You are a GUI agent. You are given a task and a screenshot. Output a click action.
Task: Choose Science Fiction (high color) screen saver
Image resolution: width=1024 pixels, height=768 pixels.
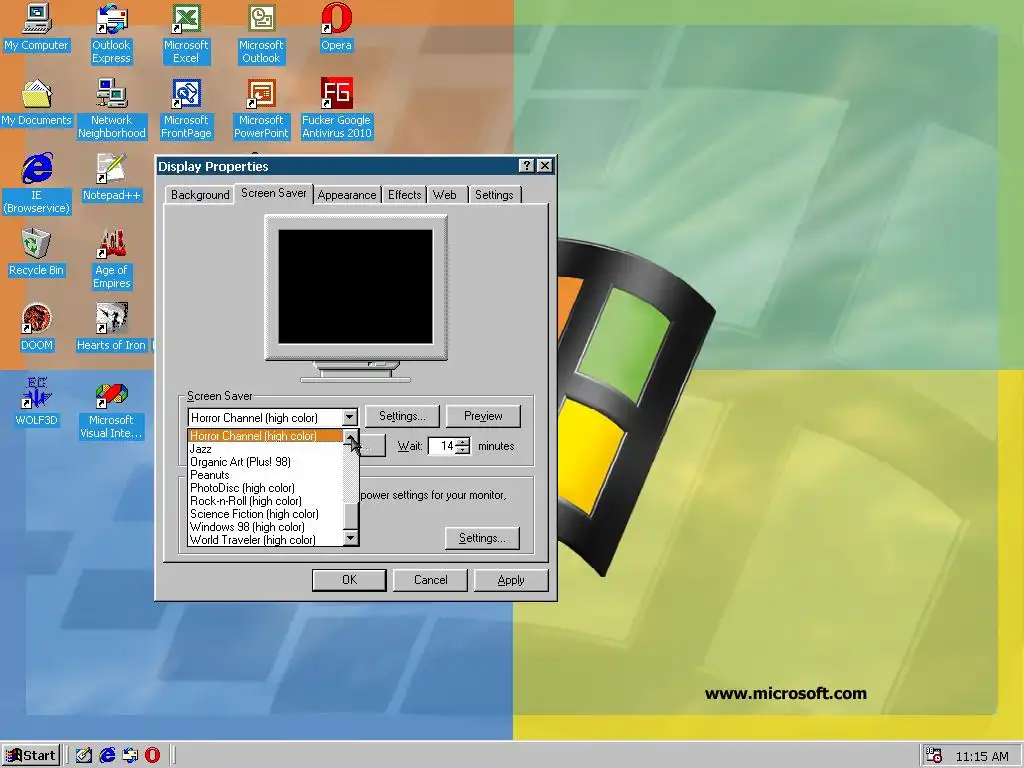265,514
